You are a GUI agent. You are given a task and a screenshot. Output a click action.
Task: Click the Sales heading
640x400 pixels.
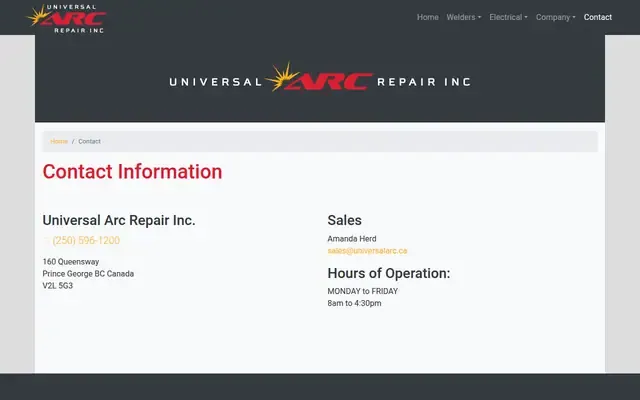344,220
